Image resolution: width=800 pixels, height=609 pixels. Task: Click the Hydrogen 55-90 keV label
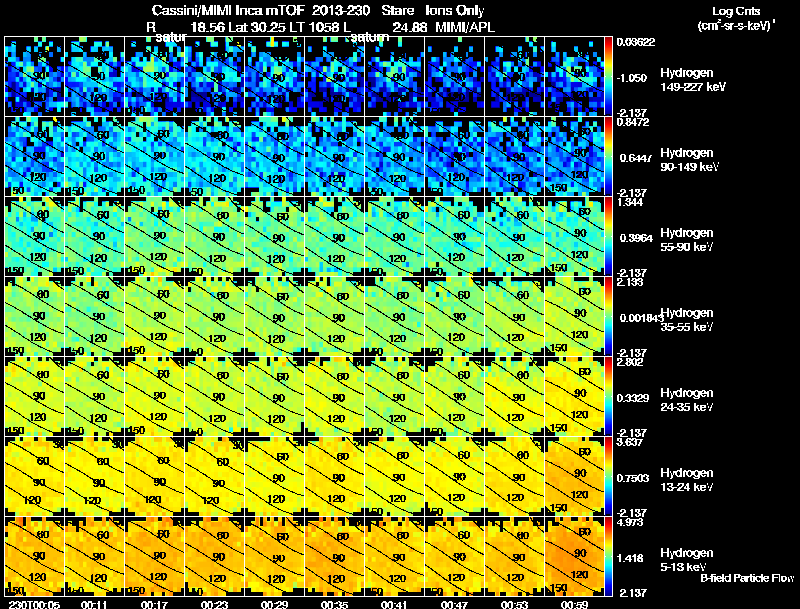click(x=687, y=240)
